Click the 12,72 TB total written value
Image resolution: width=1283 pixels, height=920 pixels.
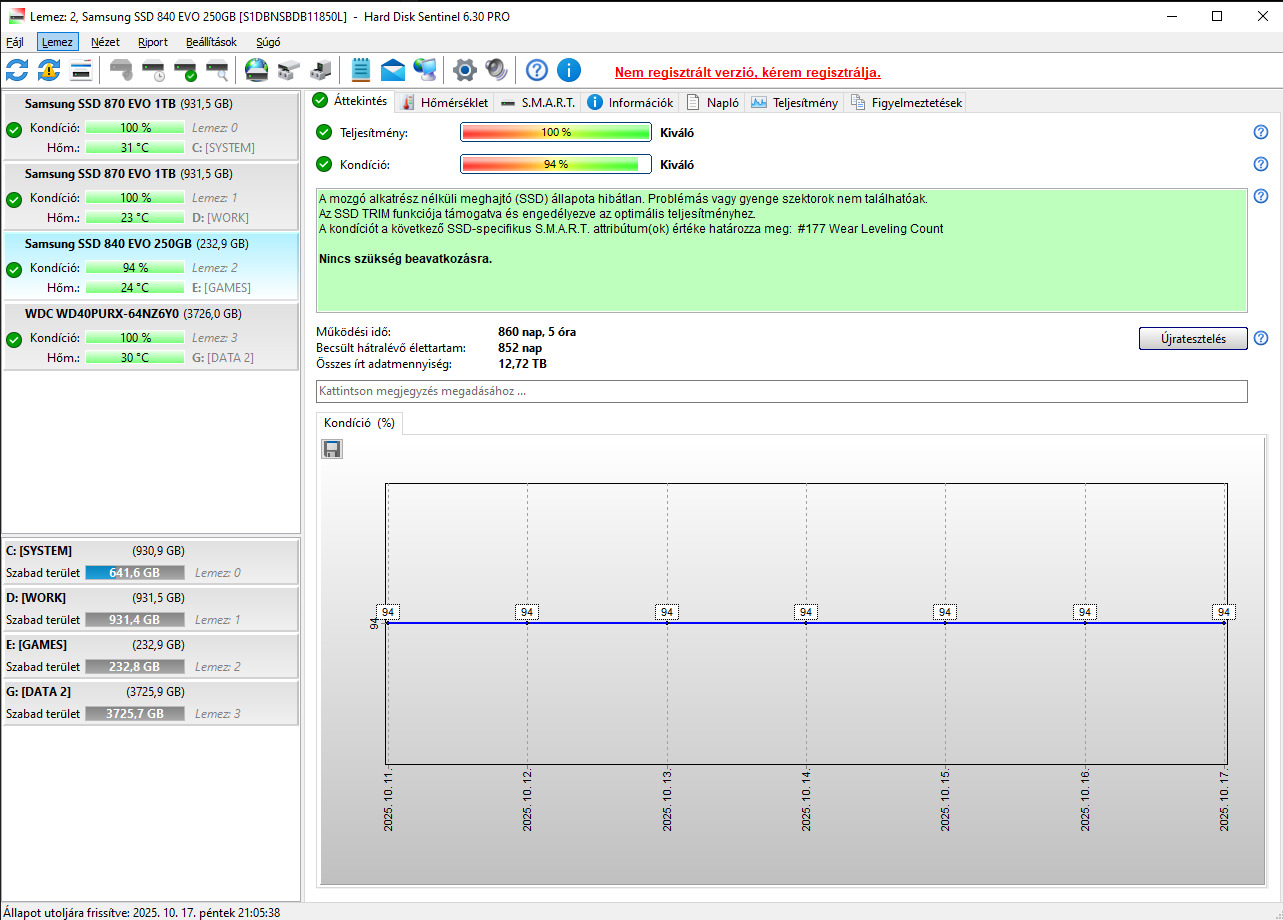[523, 364]
